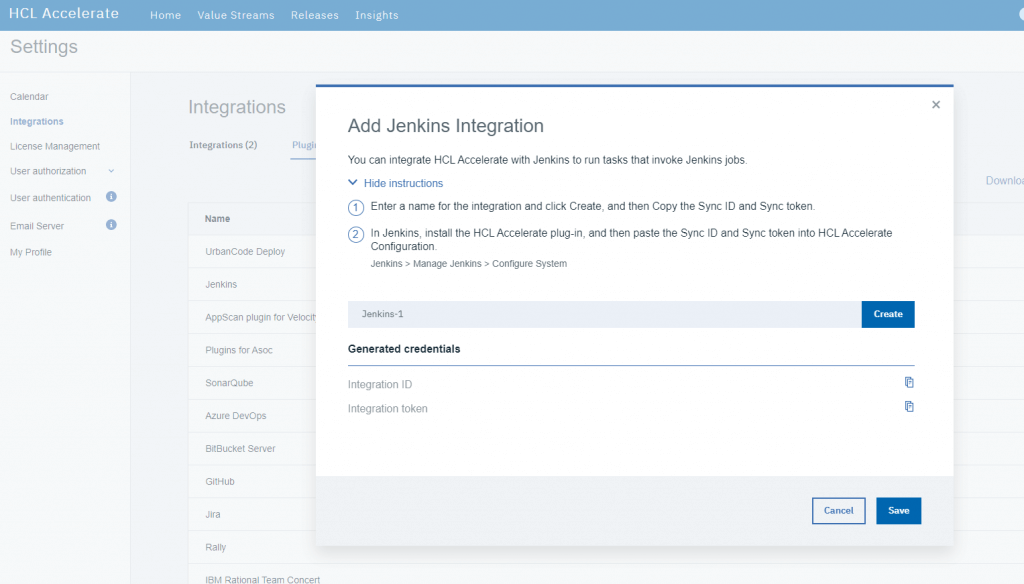
Task: Click the HCL Accelerate logo
Action: coord(63,13)
